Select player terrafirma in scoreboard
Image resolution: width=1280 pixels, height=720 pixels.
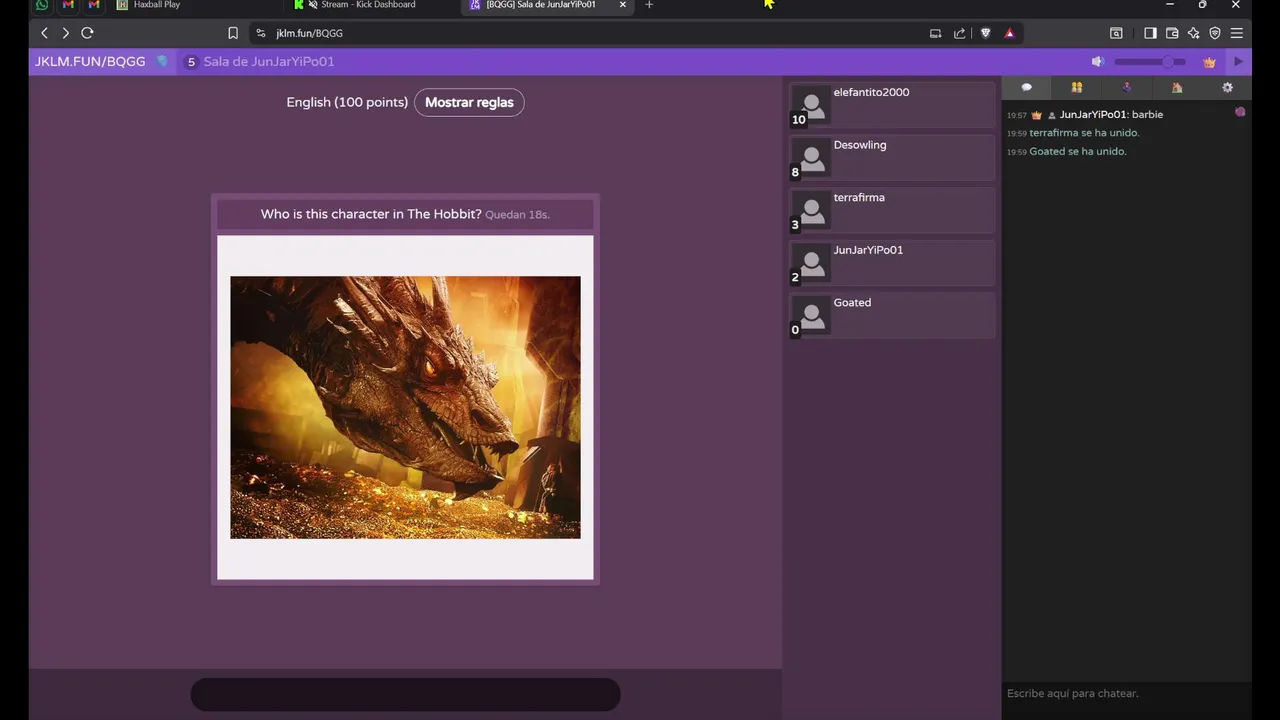(x=892, y=210)
